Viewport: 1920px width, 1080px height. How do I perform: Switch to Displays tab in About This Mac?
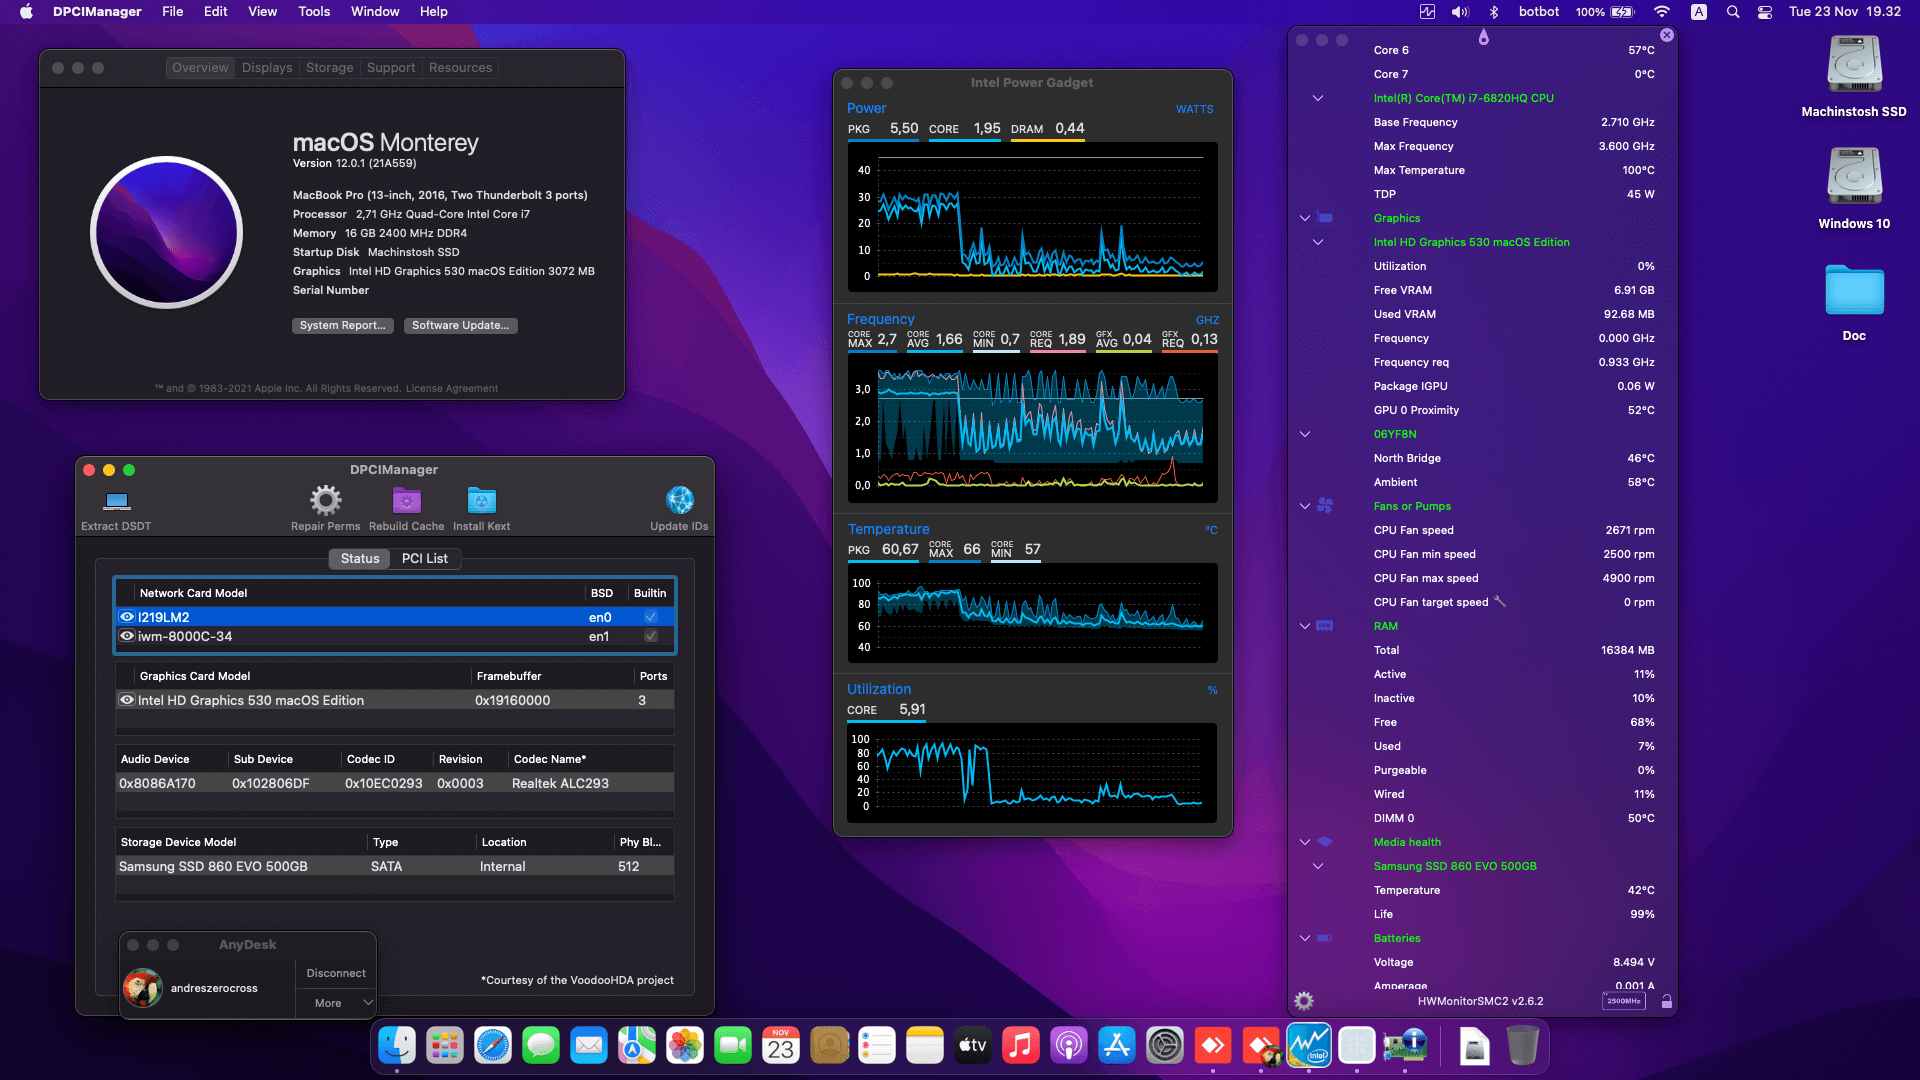[x=267, y=68]
